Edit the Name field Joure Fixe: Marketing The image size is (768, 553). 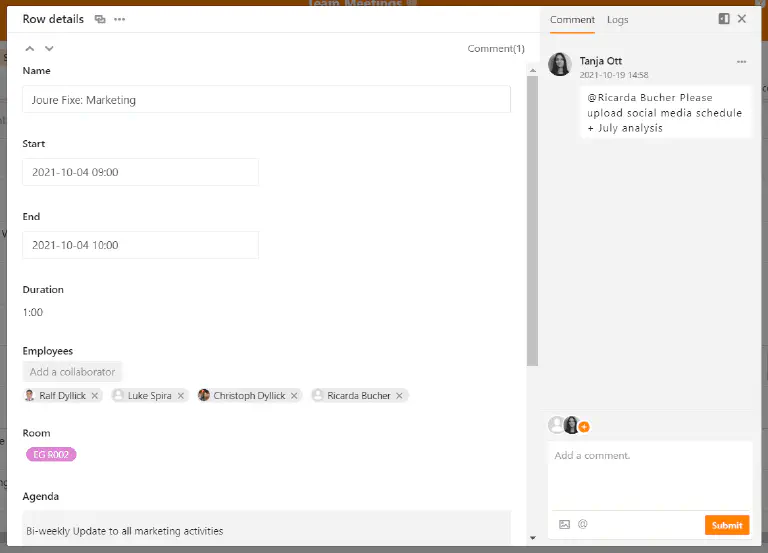(x=266, y=99)
